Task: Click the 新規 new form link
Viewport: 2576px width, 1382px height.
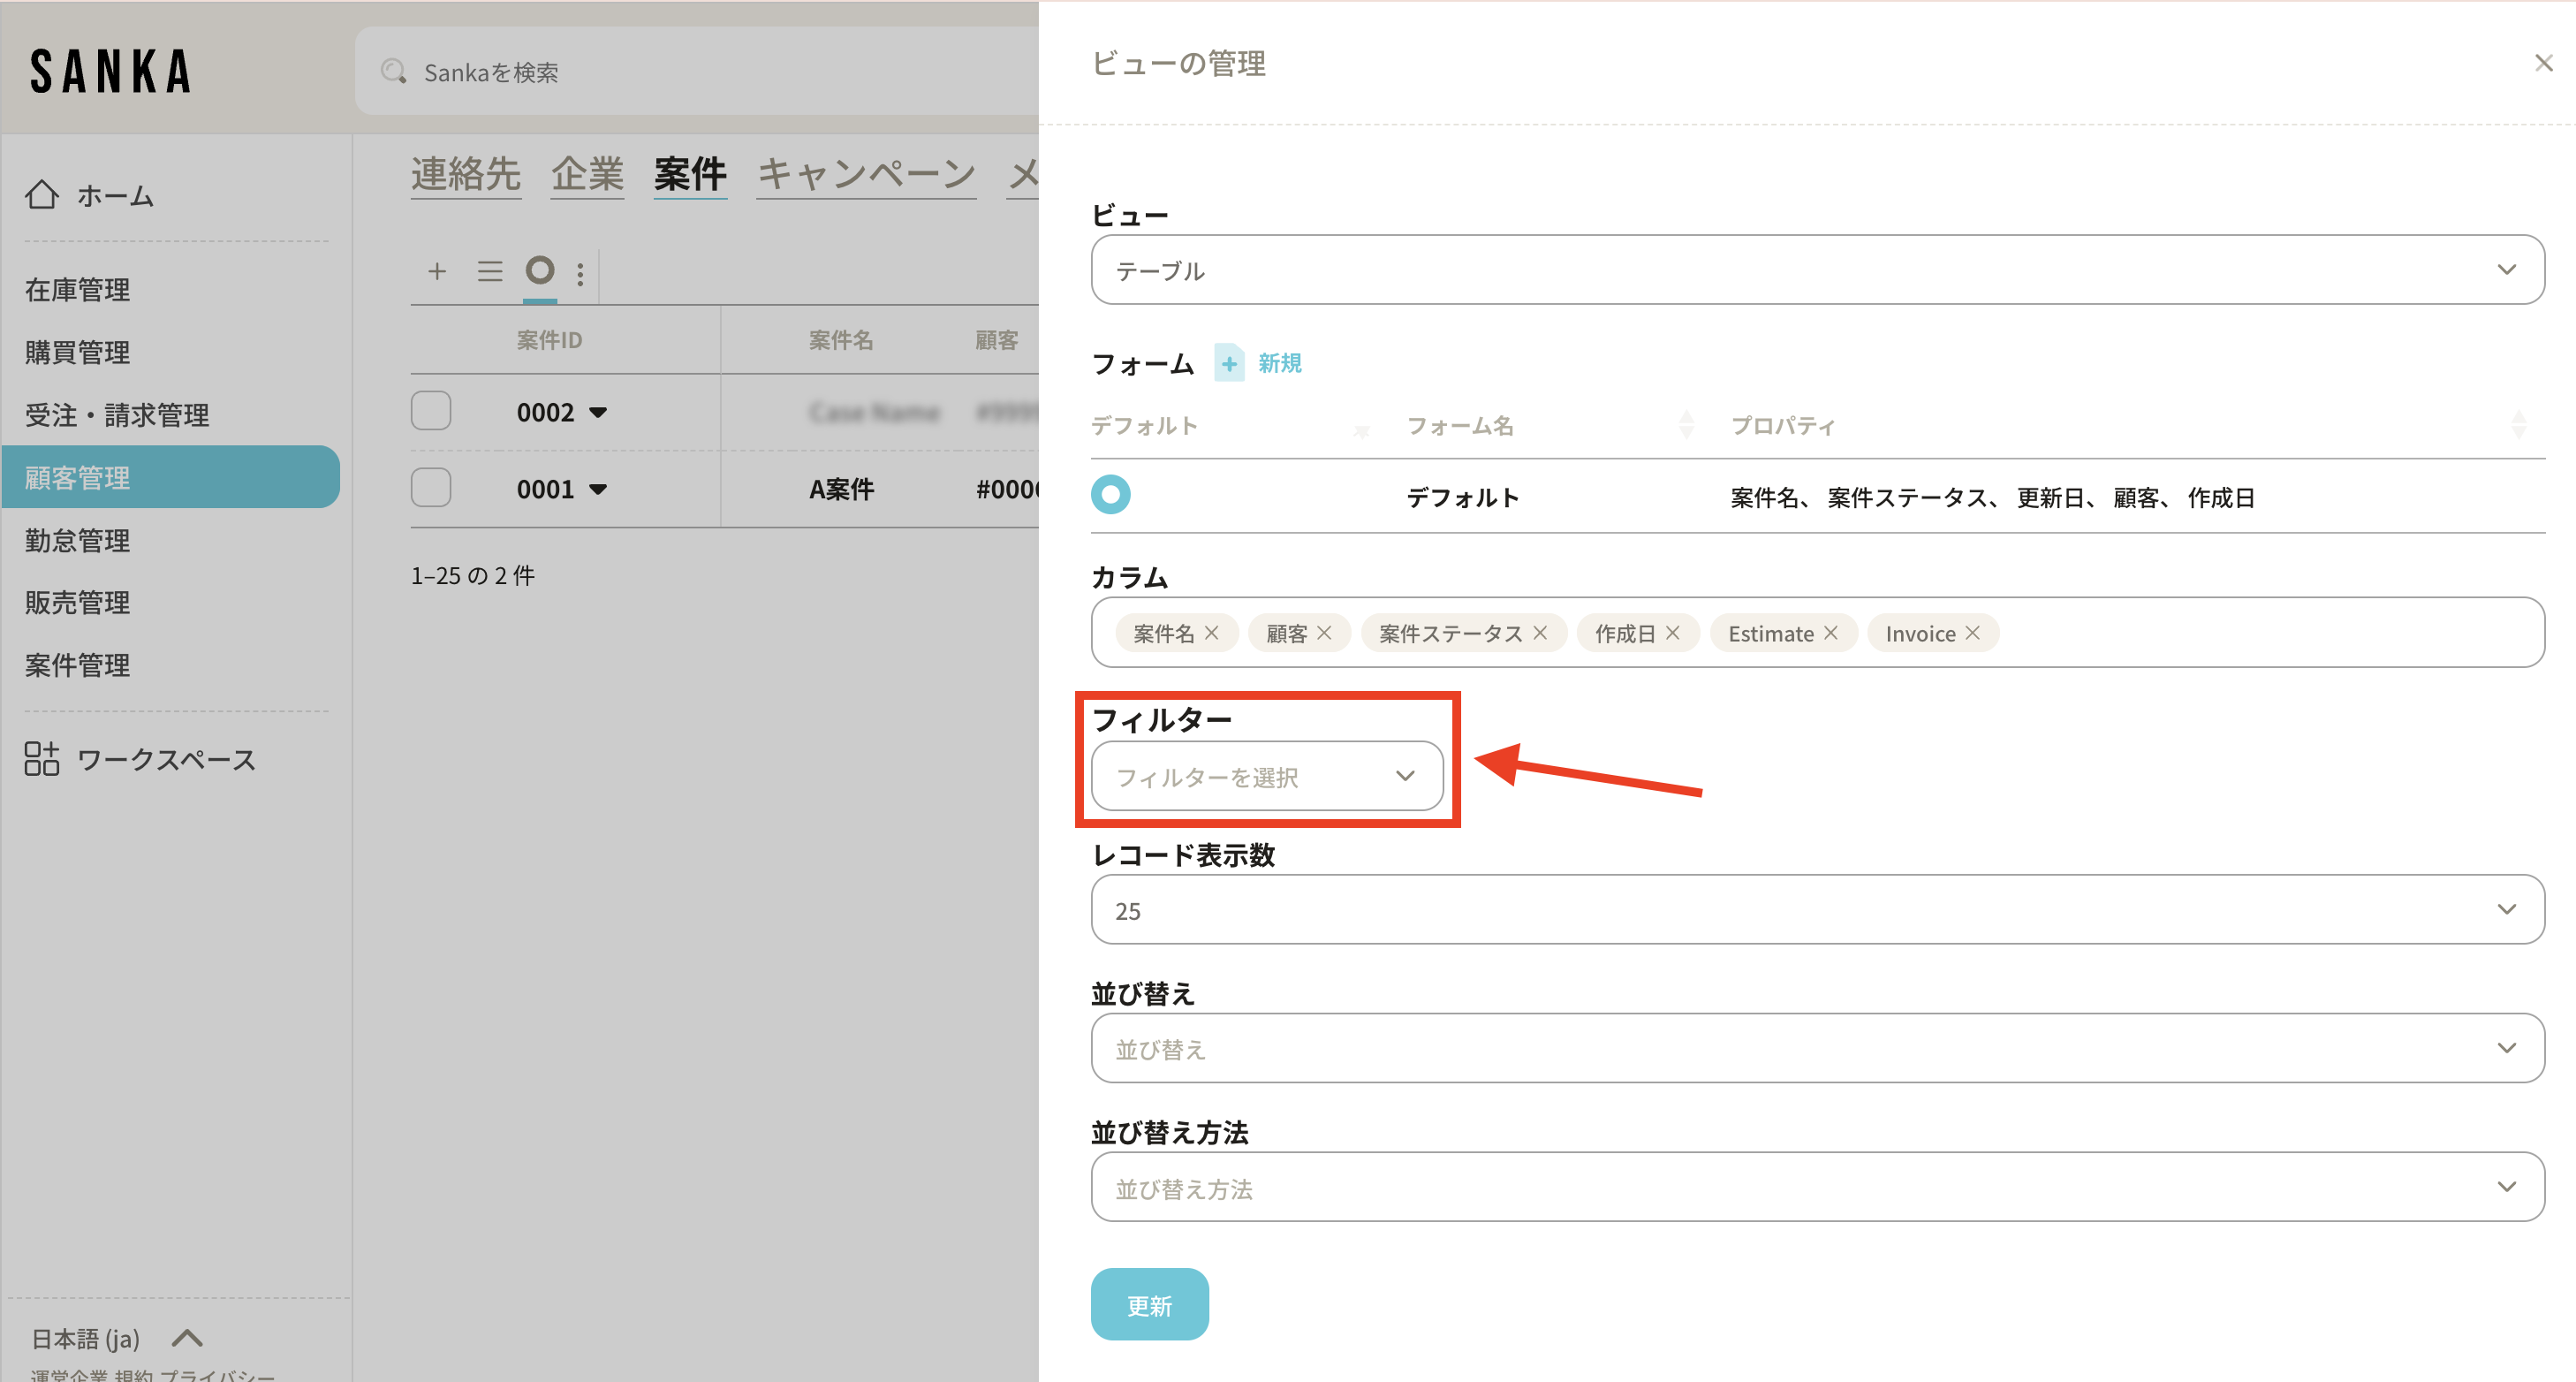Action: coord(1278,363)
